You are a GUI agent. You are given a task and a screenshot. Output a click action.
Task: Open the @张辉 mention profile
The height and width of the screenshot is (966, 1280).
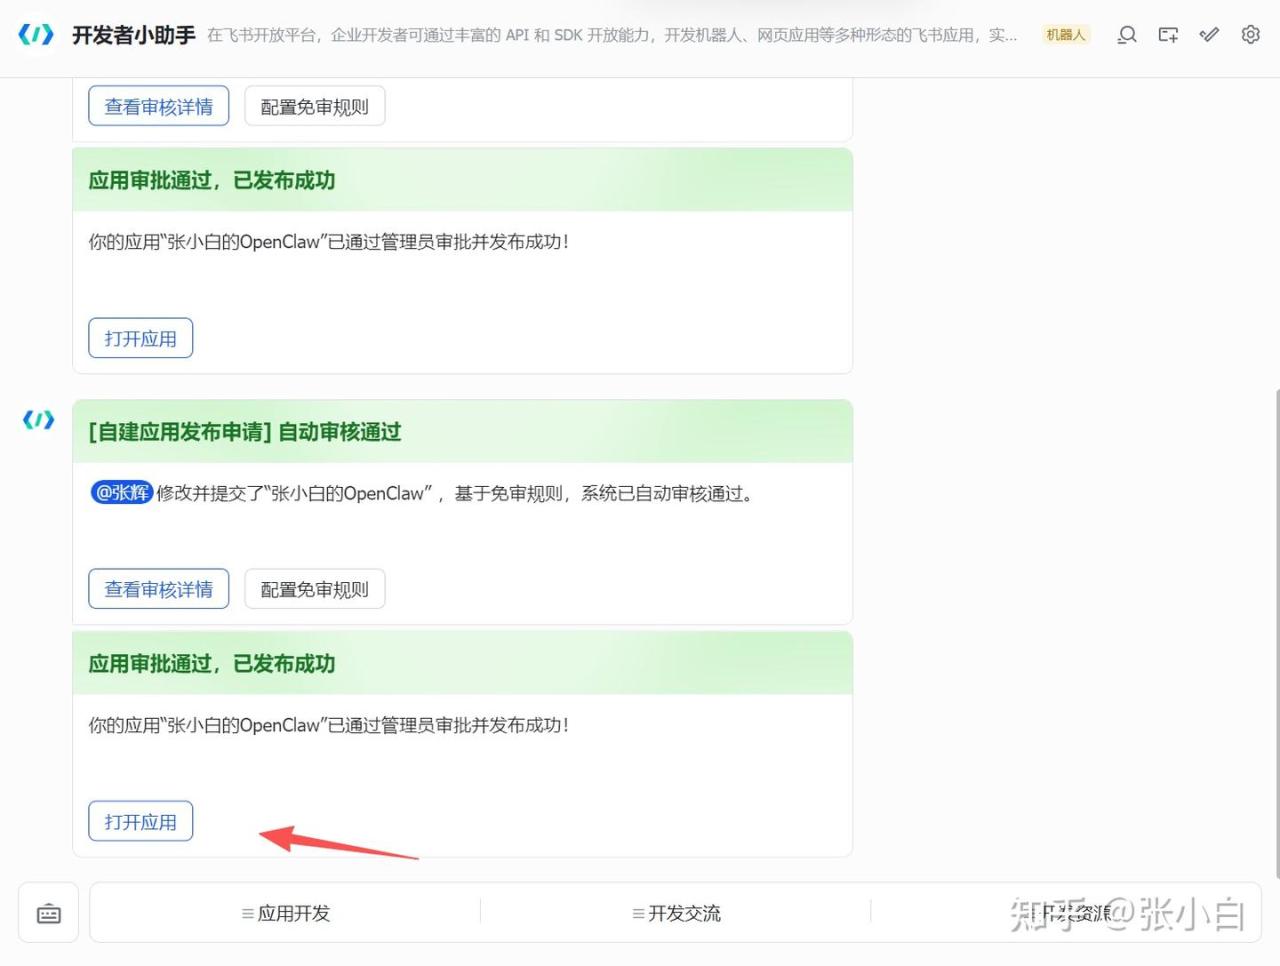(122, 493)
